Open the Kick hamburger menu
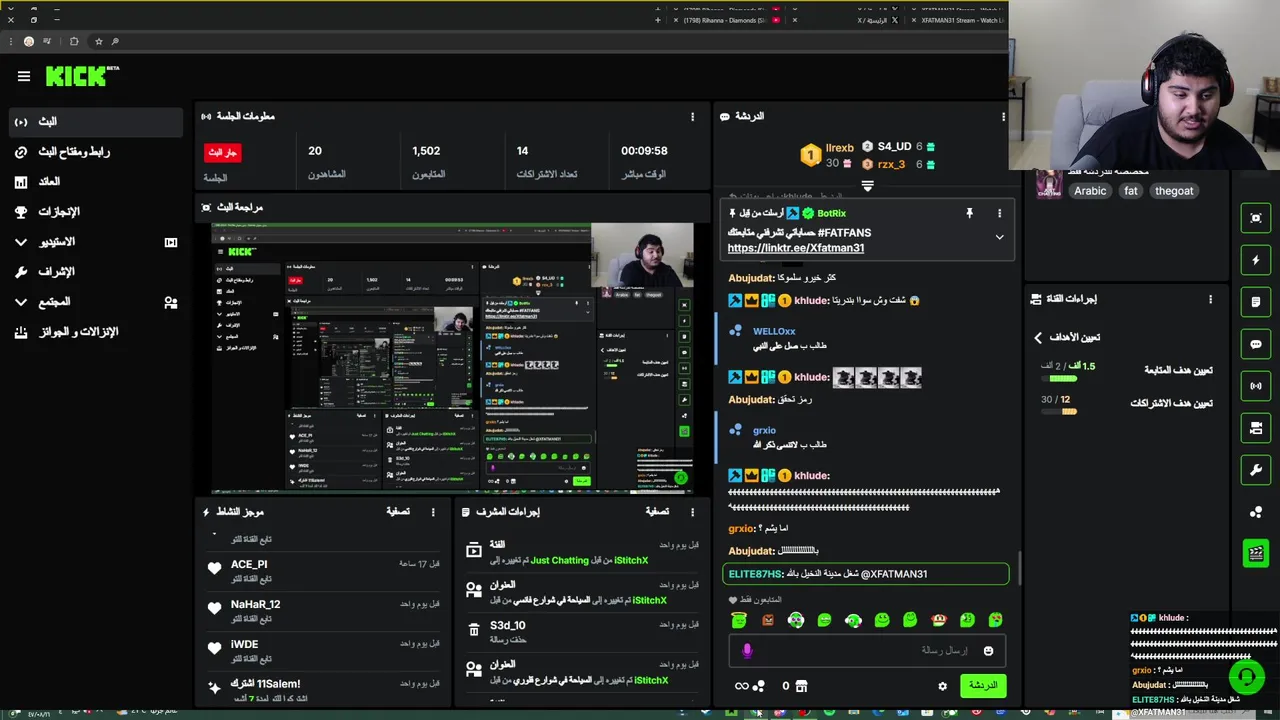The width and height of the screenshot is (1280, 720). (24, 76)
